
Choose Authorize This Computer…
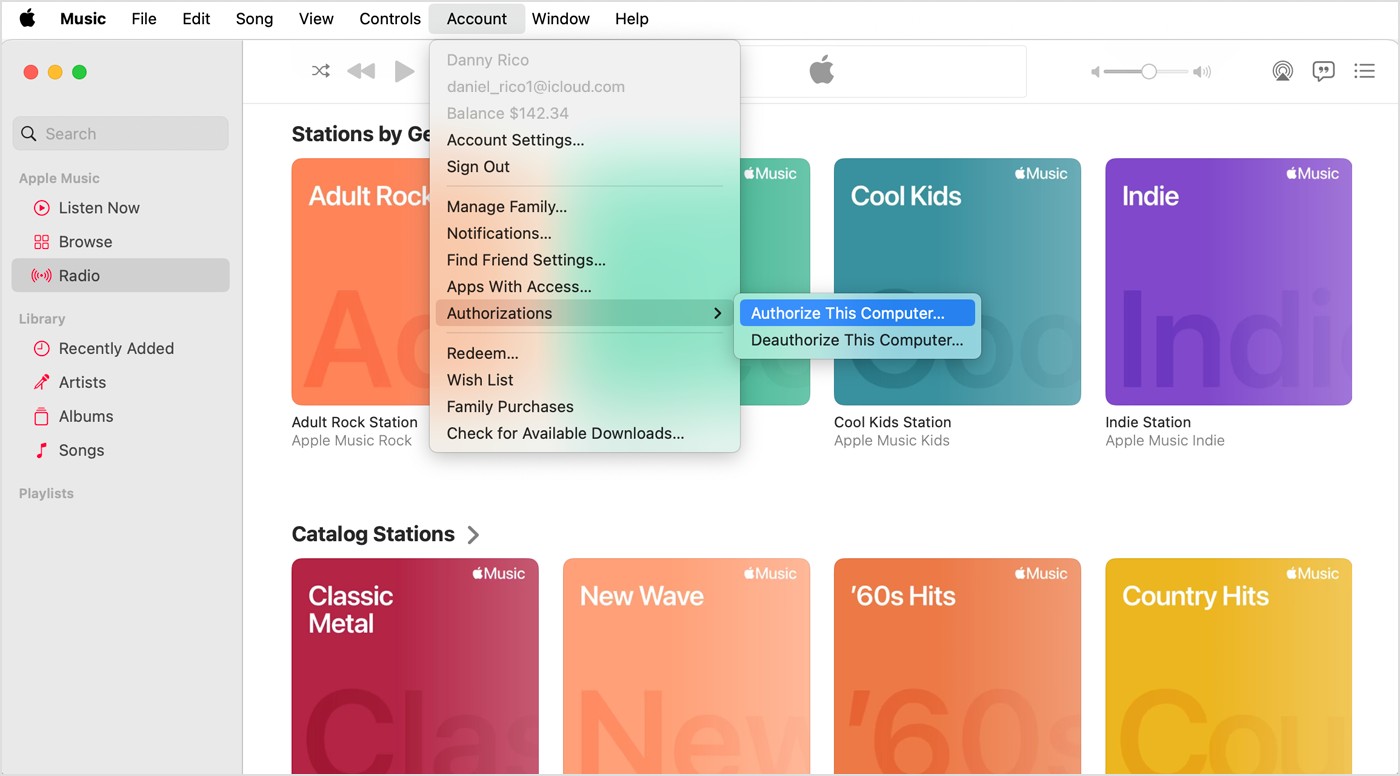point(857,313)
